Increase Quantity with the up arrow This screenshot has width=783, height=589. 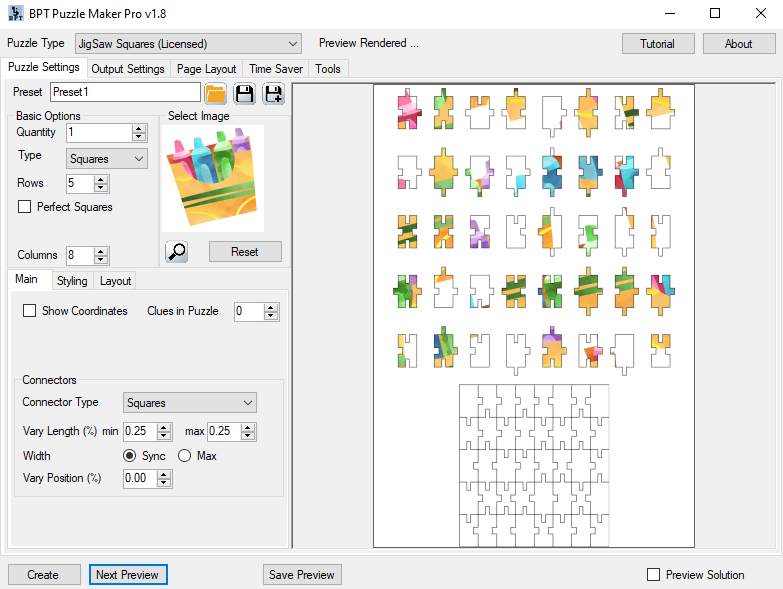[x=139, y=128]
